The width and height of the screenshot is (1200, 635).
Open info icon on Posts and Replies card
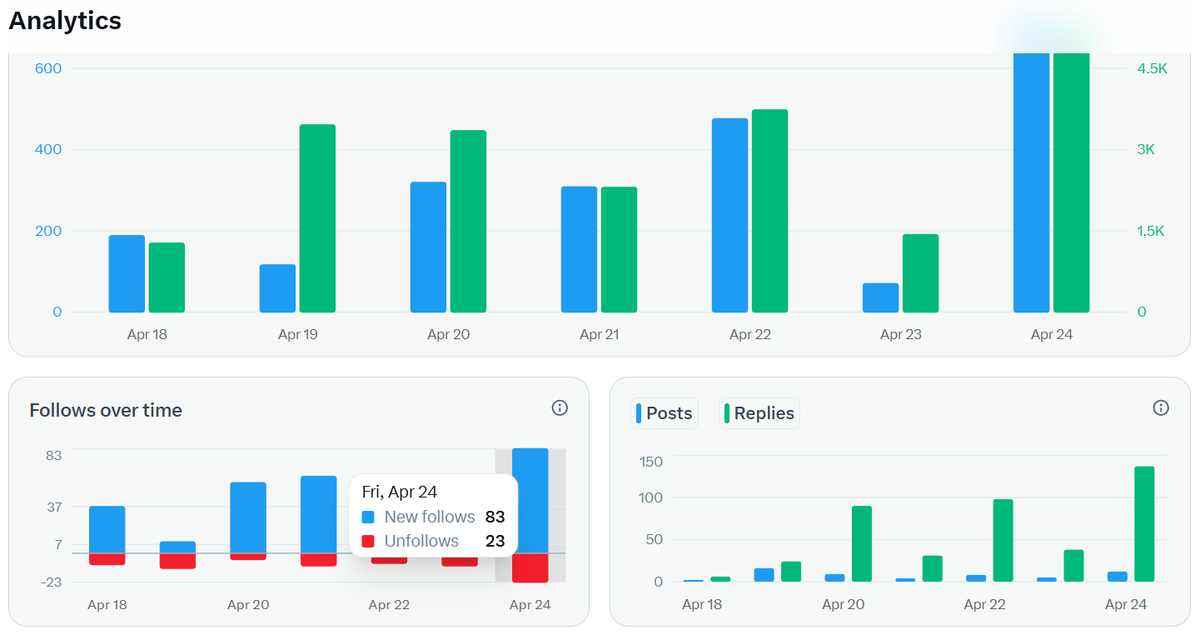point(1161,408)
